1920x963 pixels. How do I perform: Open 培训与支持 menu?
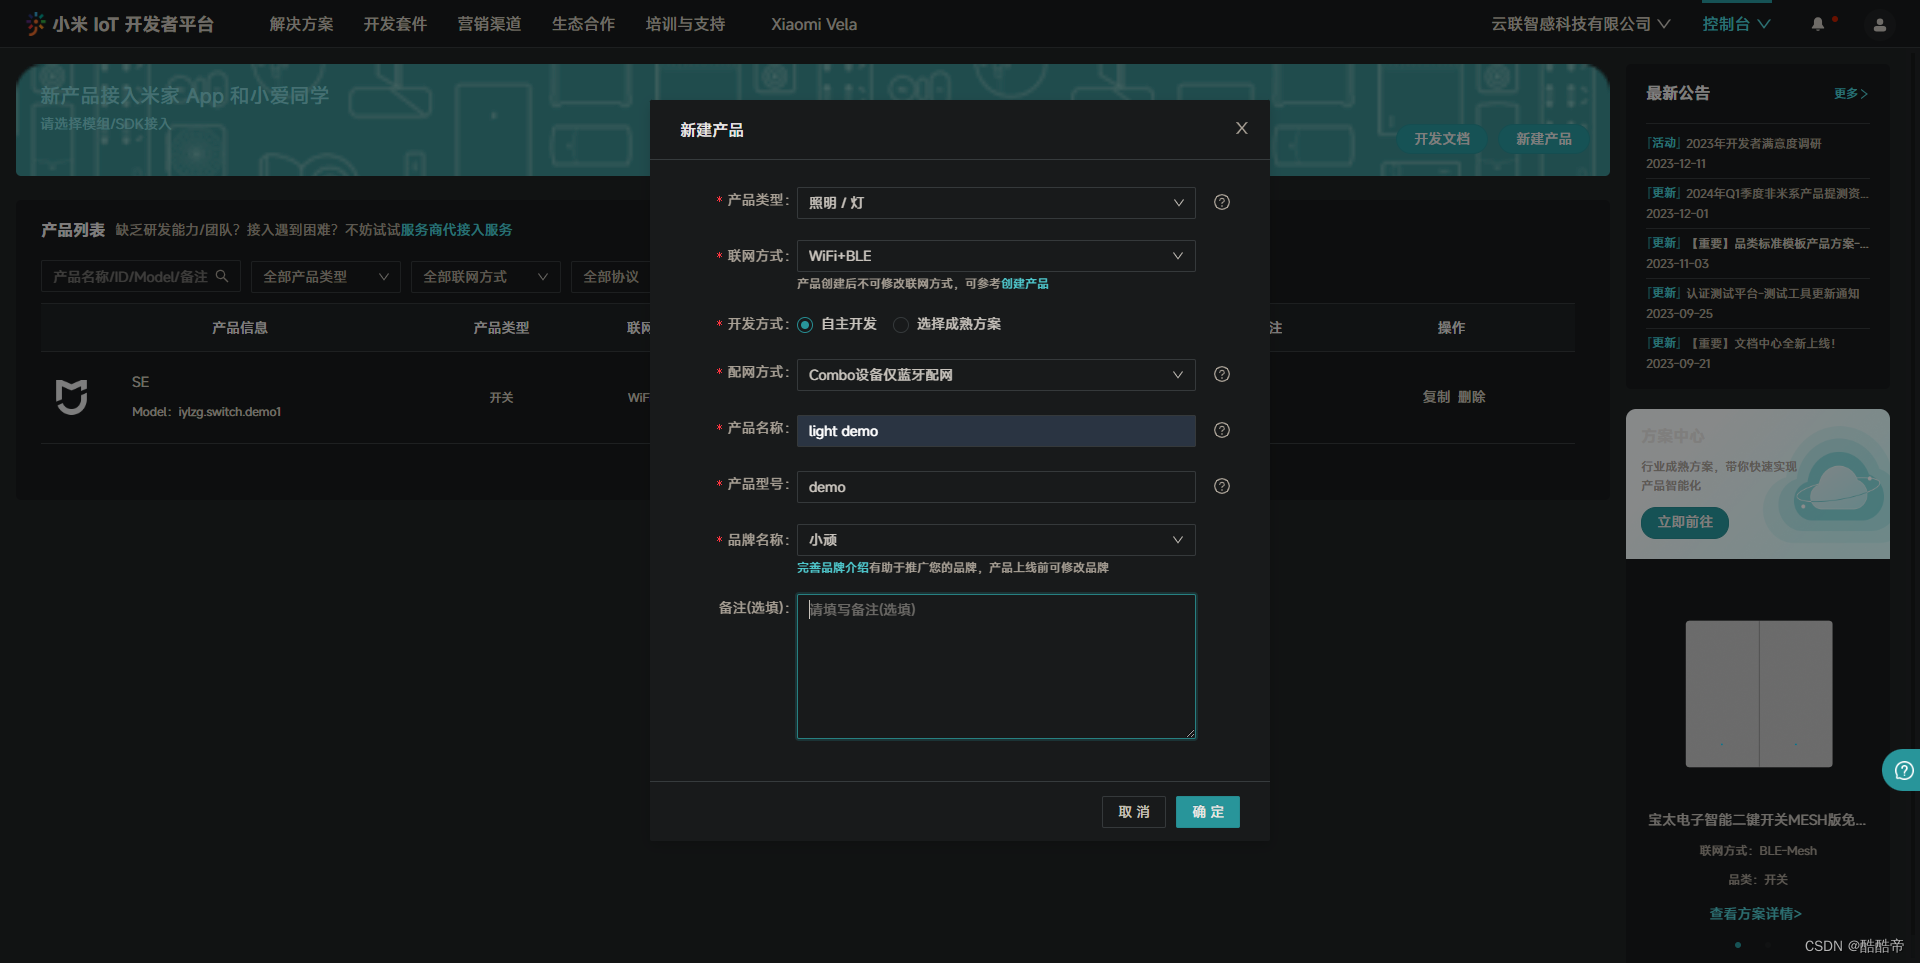[x=685, y=24]
